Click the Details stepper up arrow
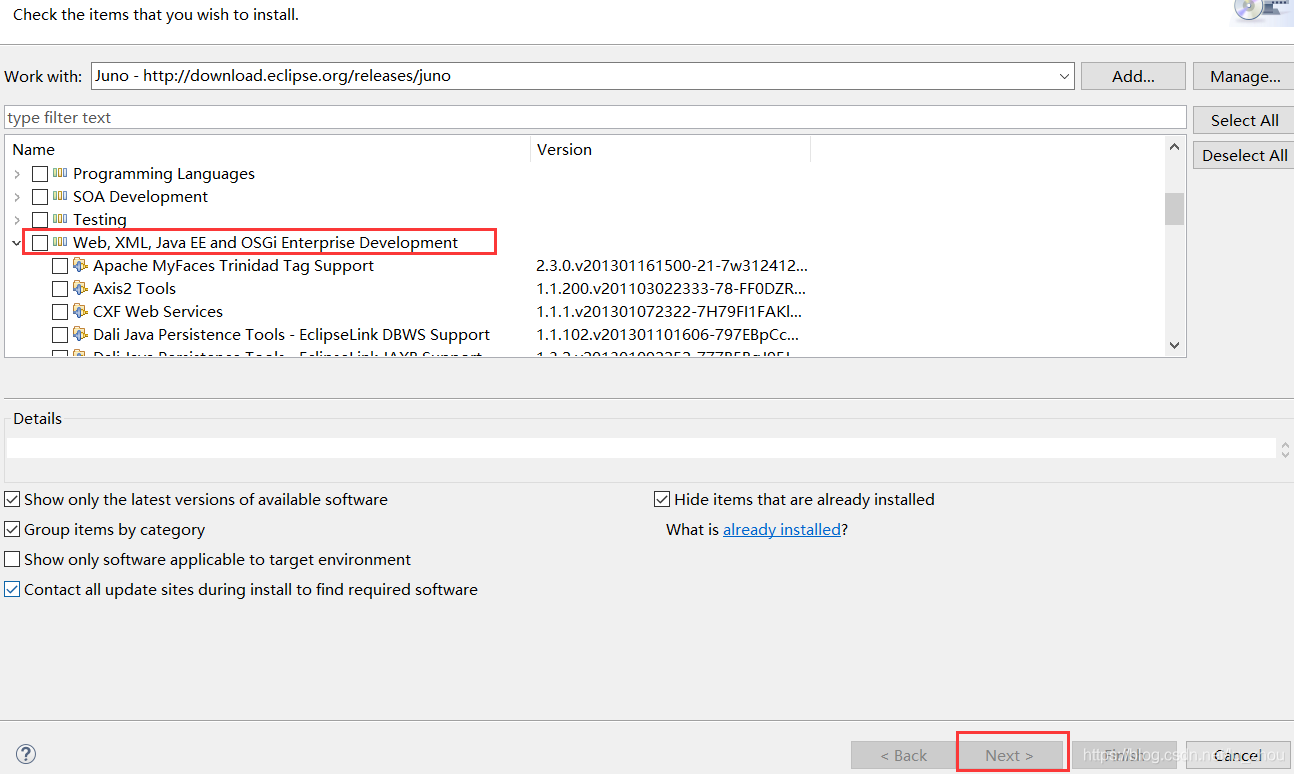Screen dimensions: 1294x774 (1286, 445)
